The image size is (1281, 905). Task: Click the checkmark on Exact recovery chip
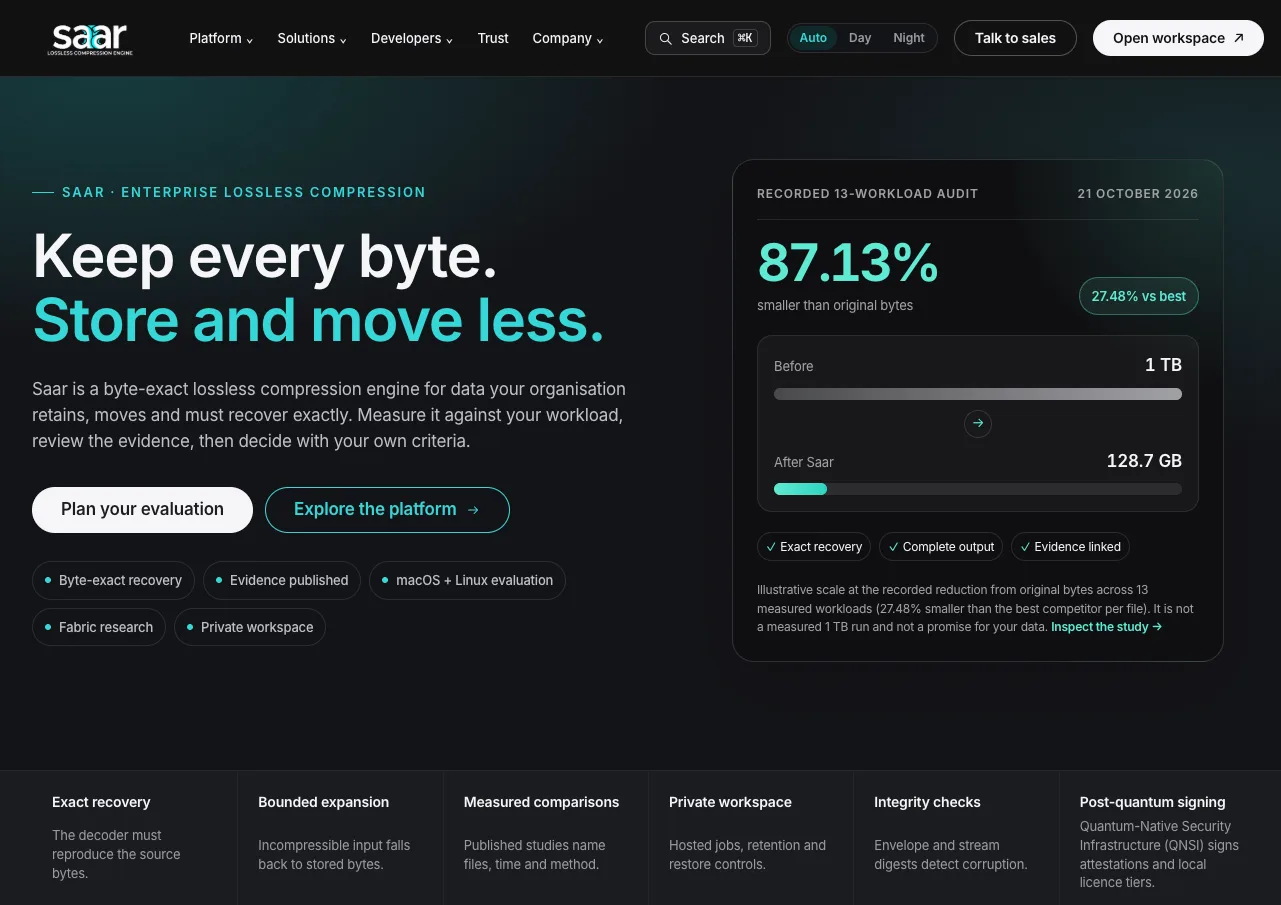(771, 547)
